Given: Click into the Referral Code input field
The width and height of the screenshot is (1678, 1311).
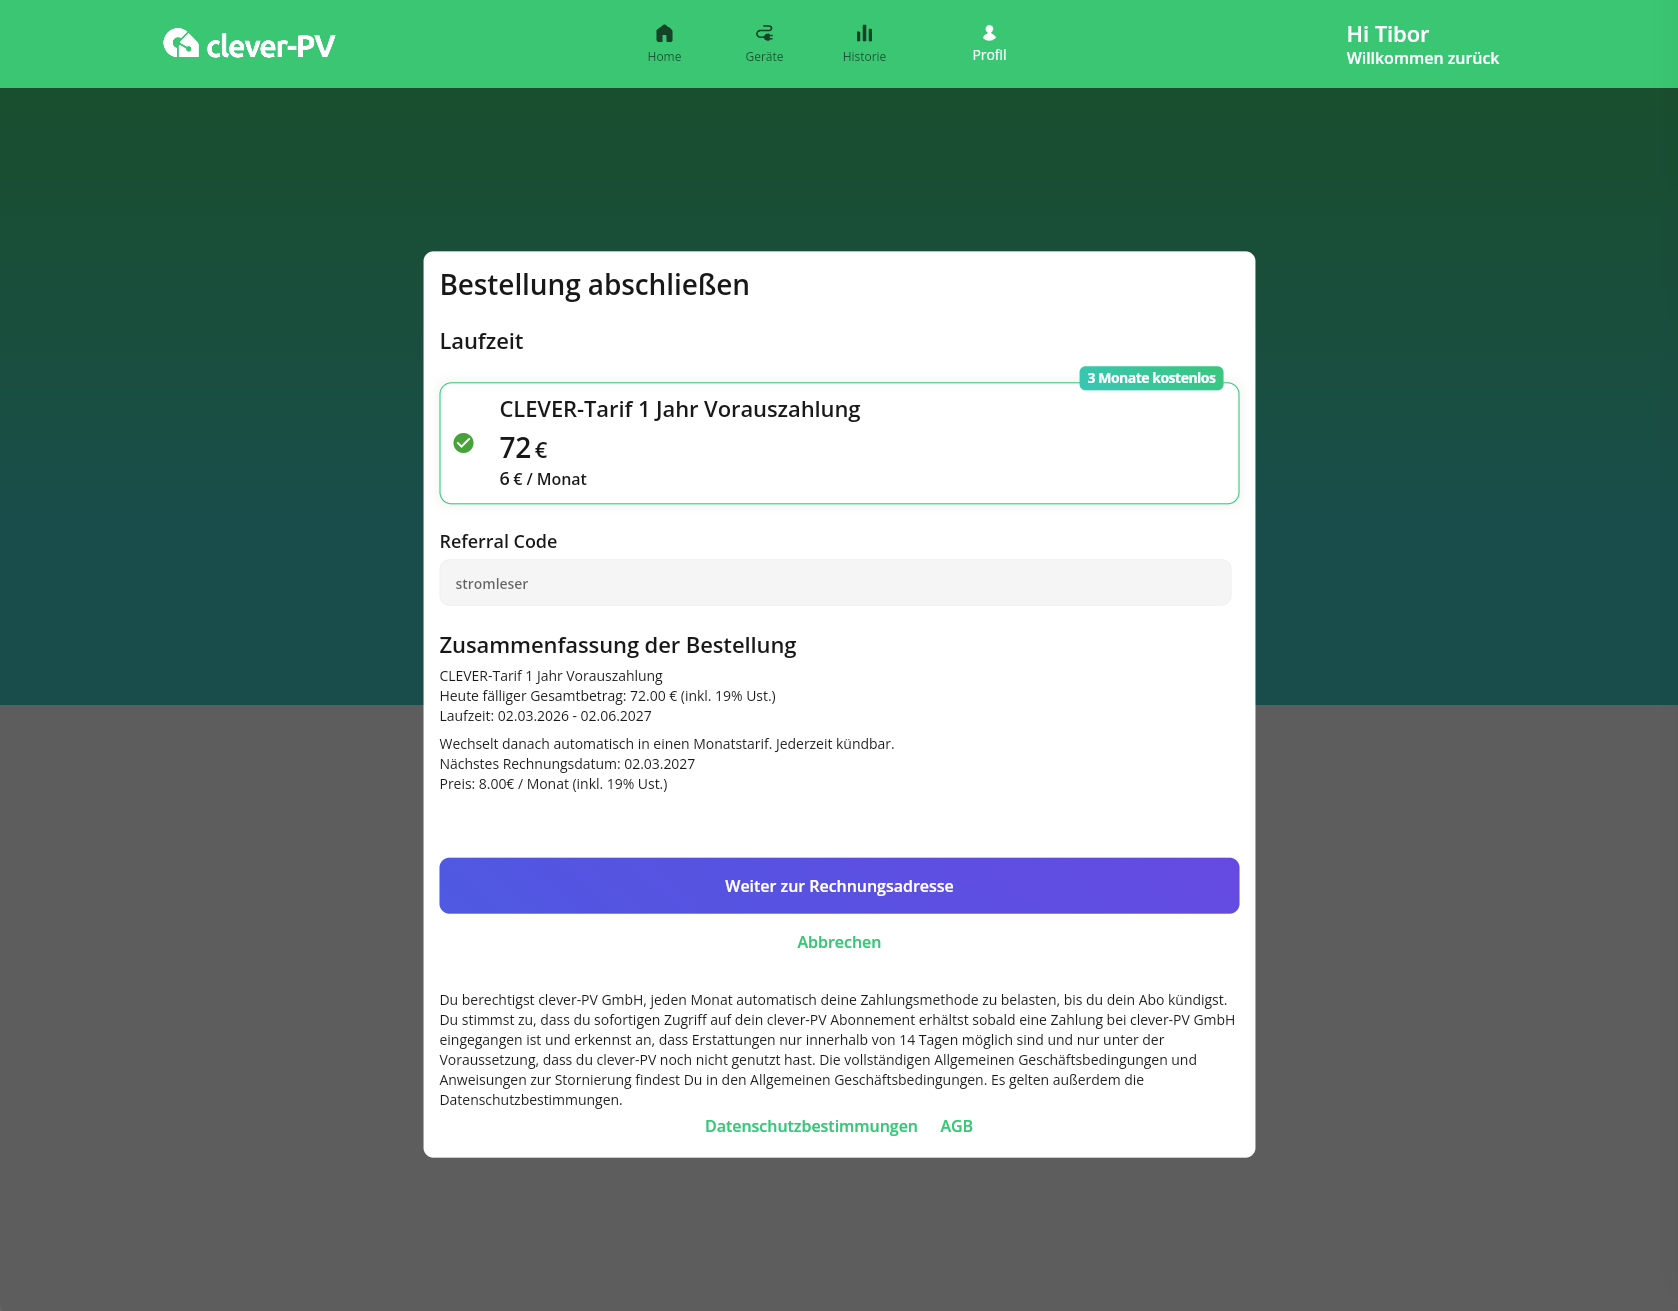Looking at the screenshot, I should [835, 583].
